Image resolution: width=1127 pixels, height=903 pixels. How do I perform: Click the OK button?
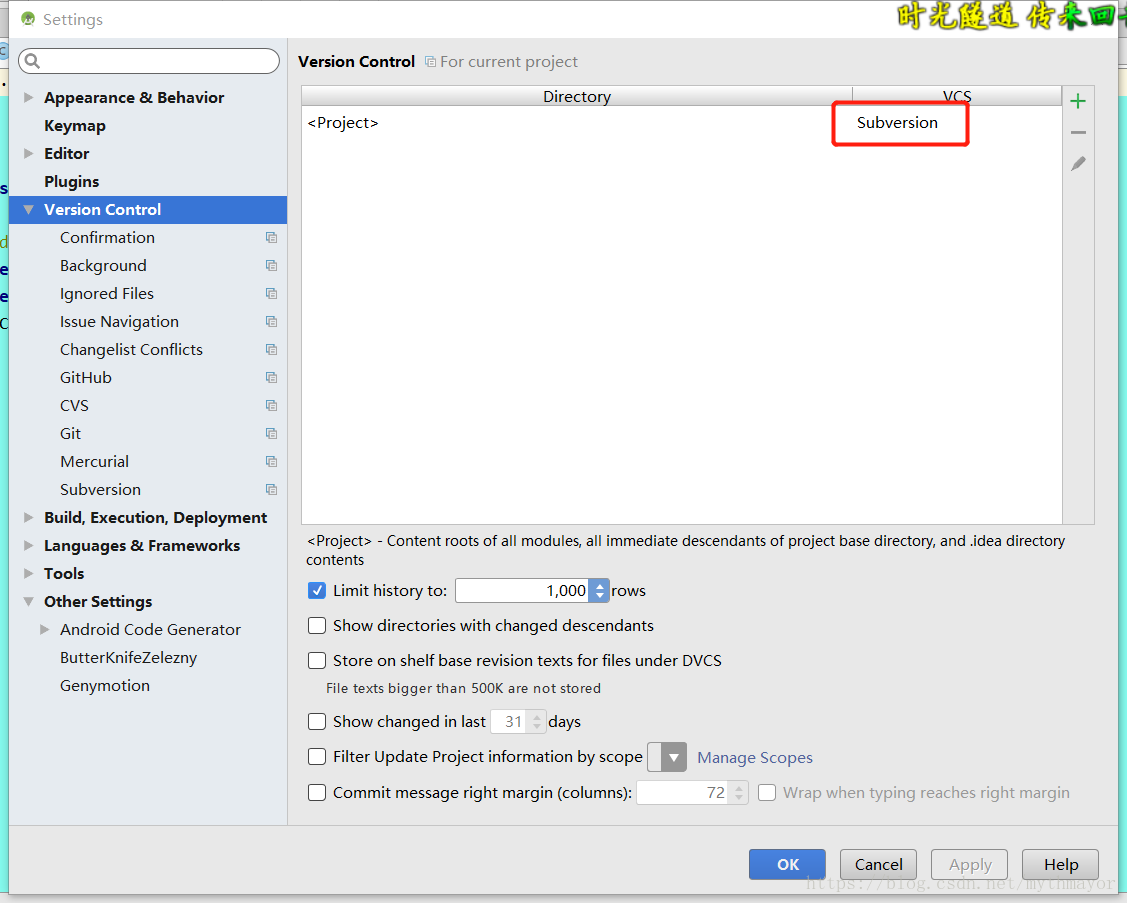pos(787,864)
